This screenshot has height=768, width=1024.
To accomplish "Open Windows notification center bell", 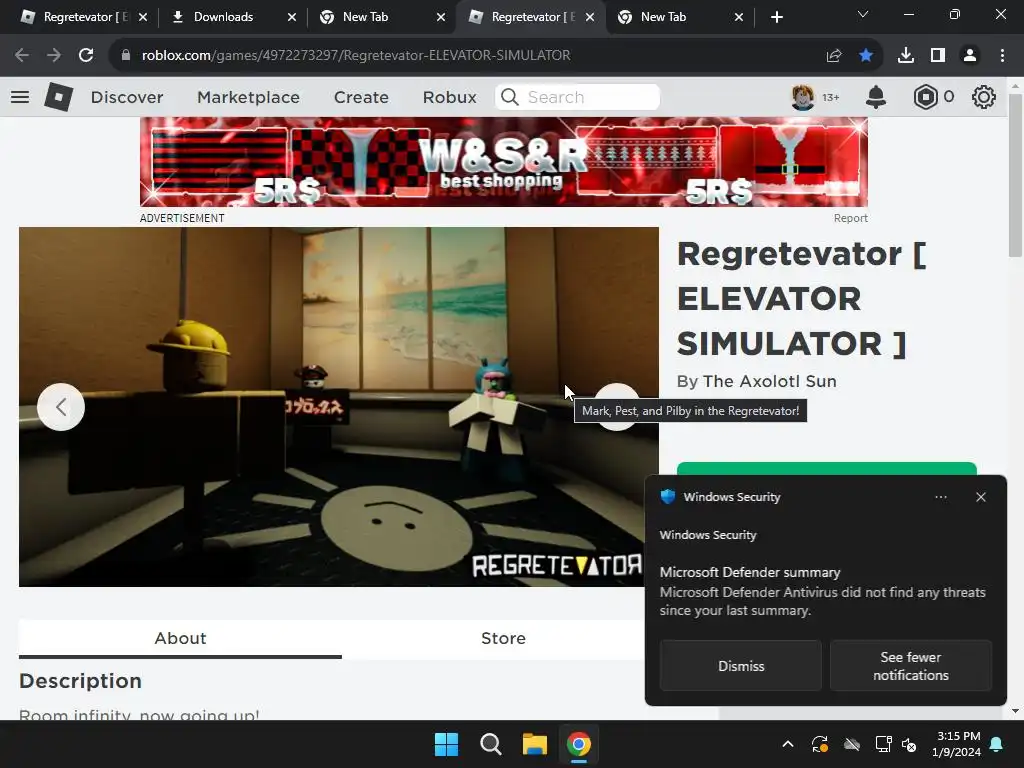I will pos(997,744).
